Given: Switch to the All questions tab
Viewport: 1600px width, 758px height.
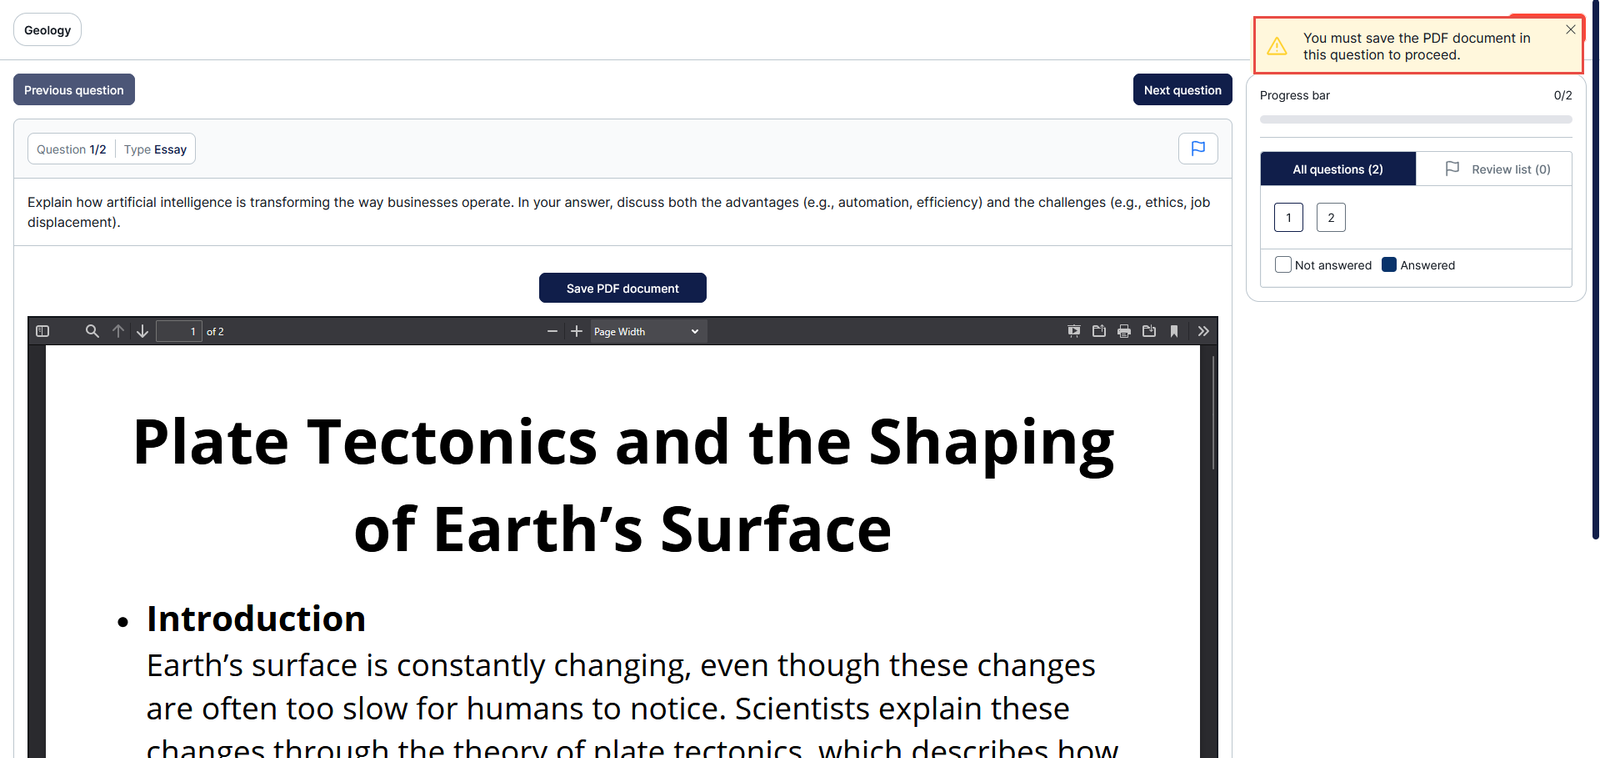Looking at the screenshot, I should 1337,169.
